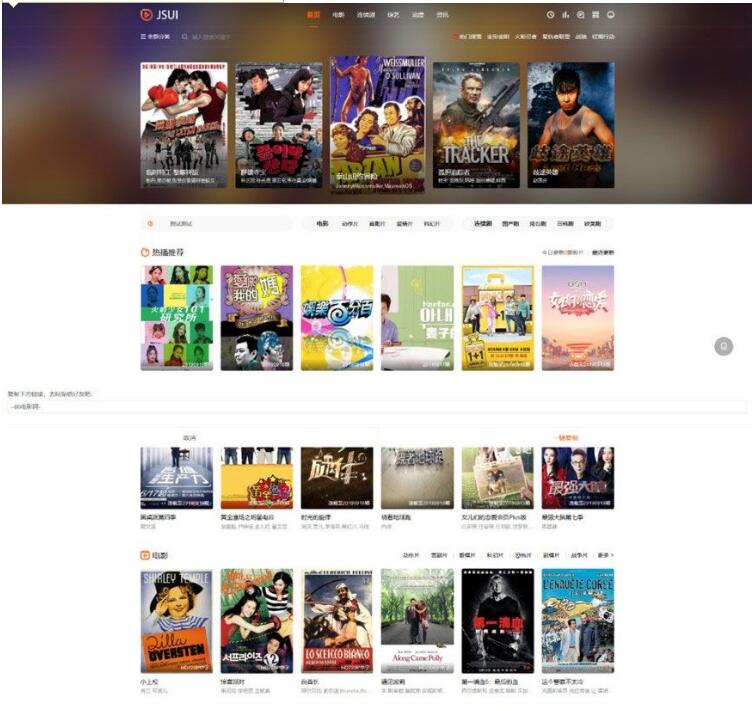
Task: Click the last genre in the series filter pill
Action: tap(592, 224)
